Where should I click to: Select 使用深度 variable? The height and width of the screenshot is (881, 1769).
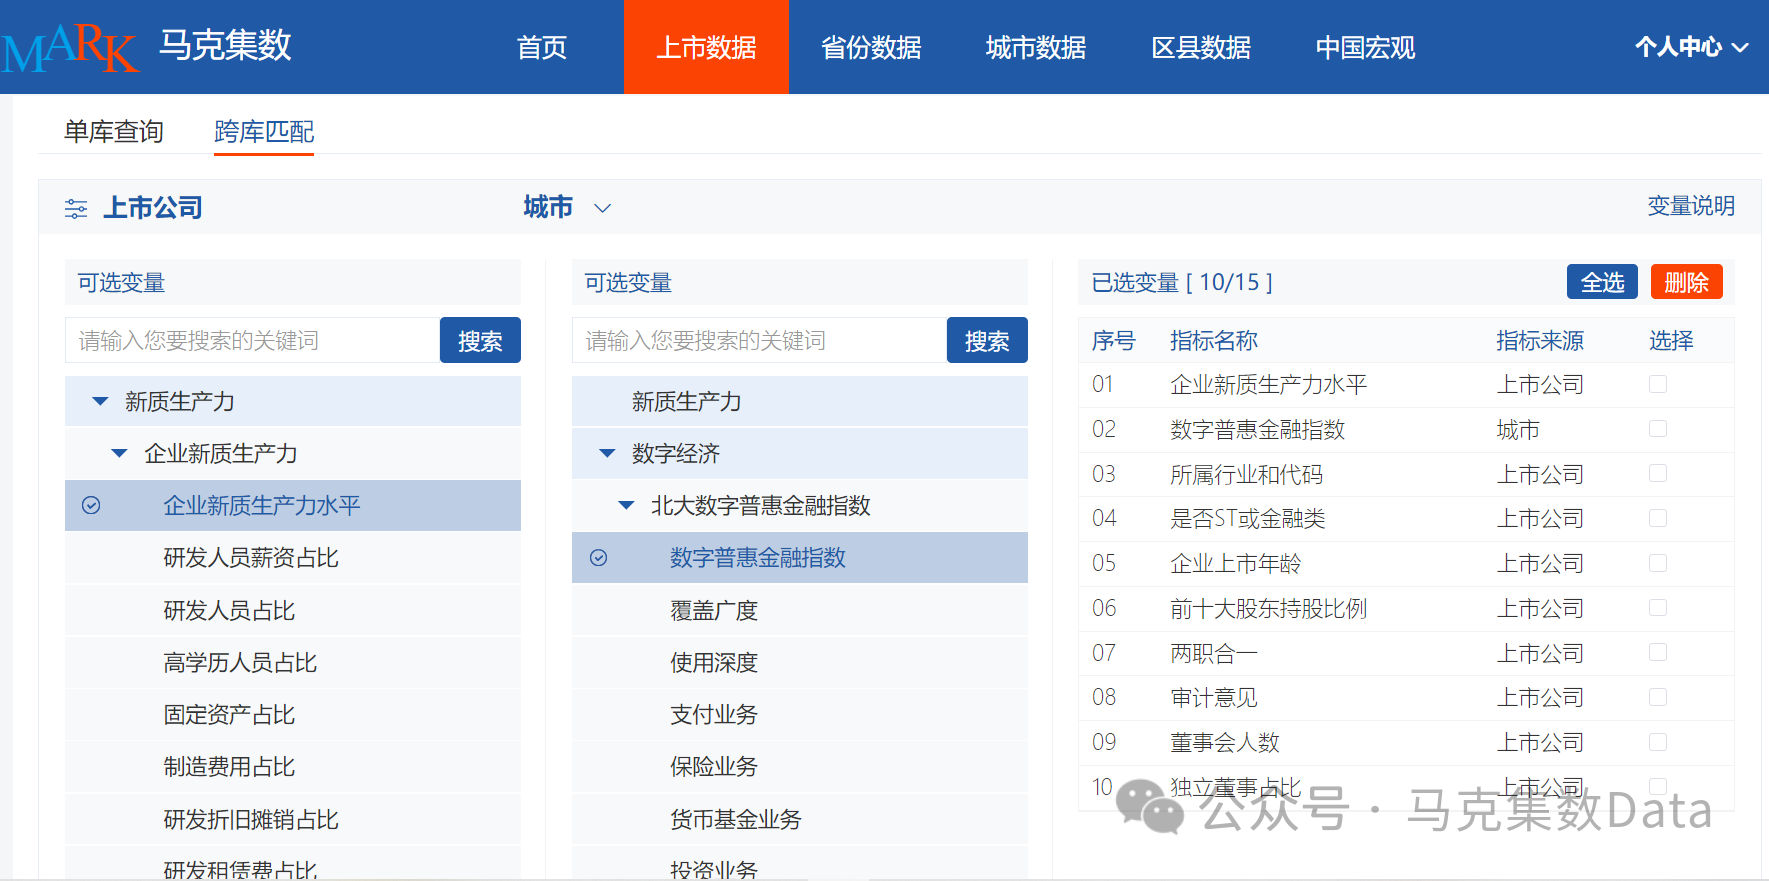[x=799, y=662]
